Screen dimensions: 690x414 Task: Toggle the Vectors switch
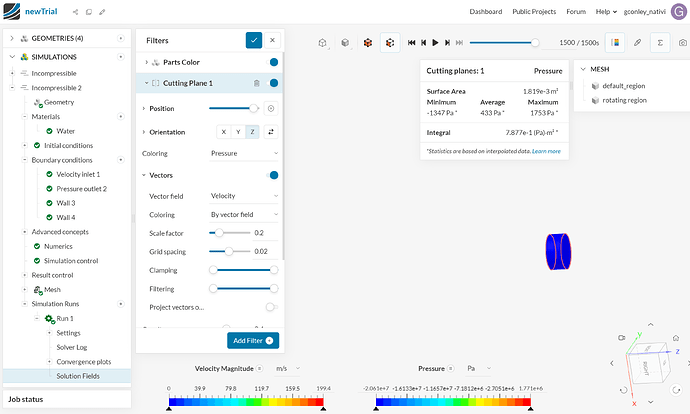[x=273, y=175]
